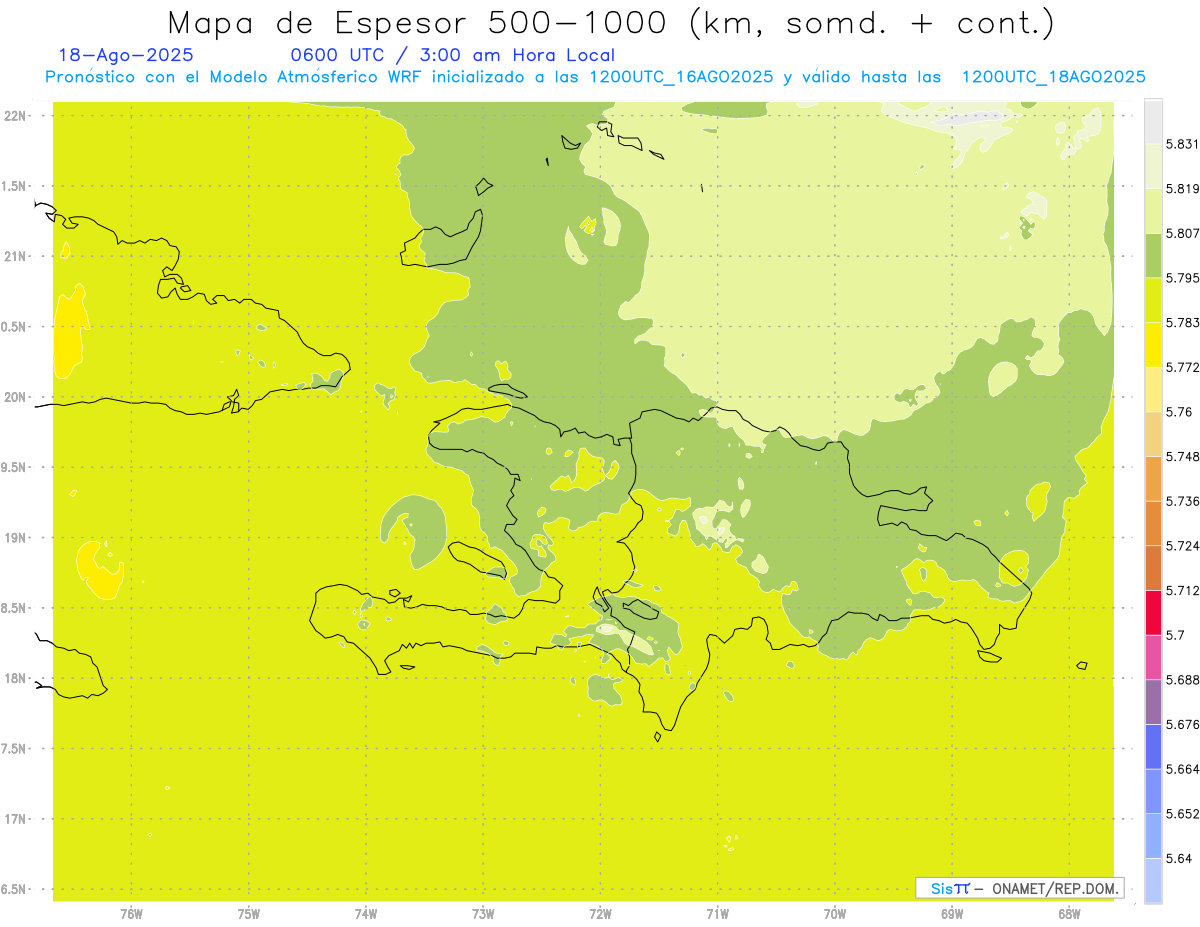Click the WRF model forecast description line
The image size is (1200, 927).
(x=595, y=77)
